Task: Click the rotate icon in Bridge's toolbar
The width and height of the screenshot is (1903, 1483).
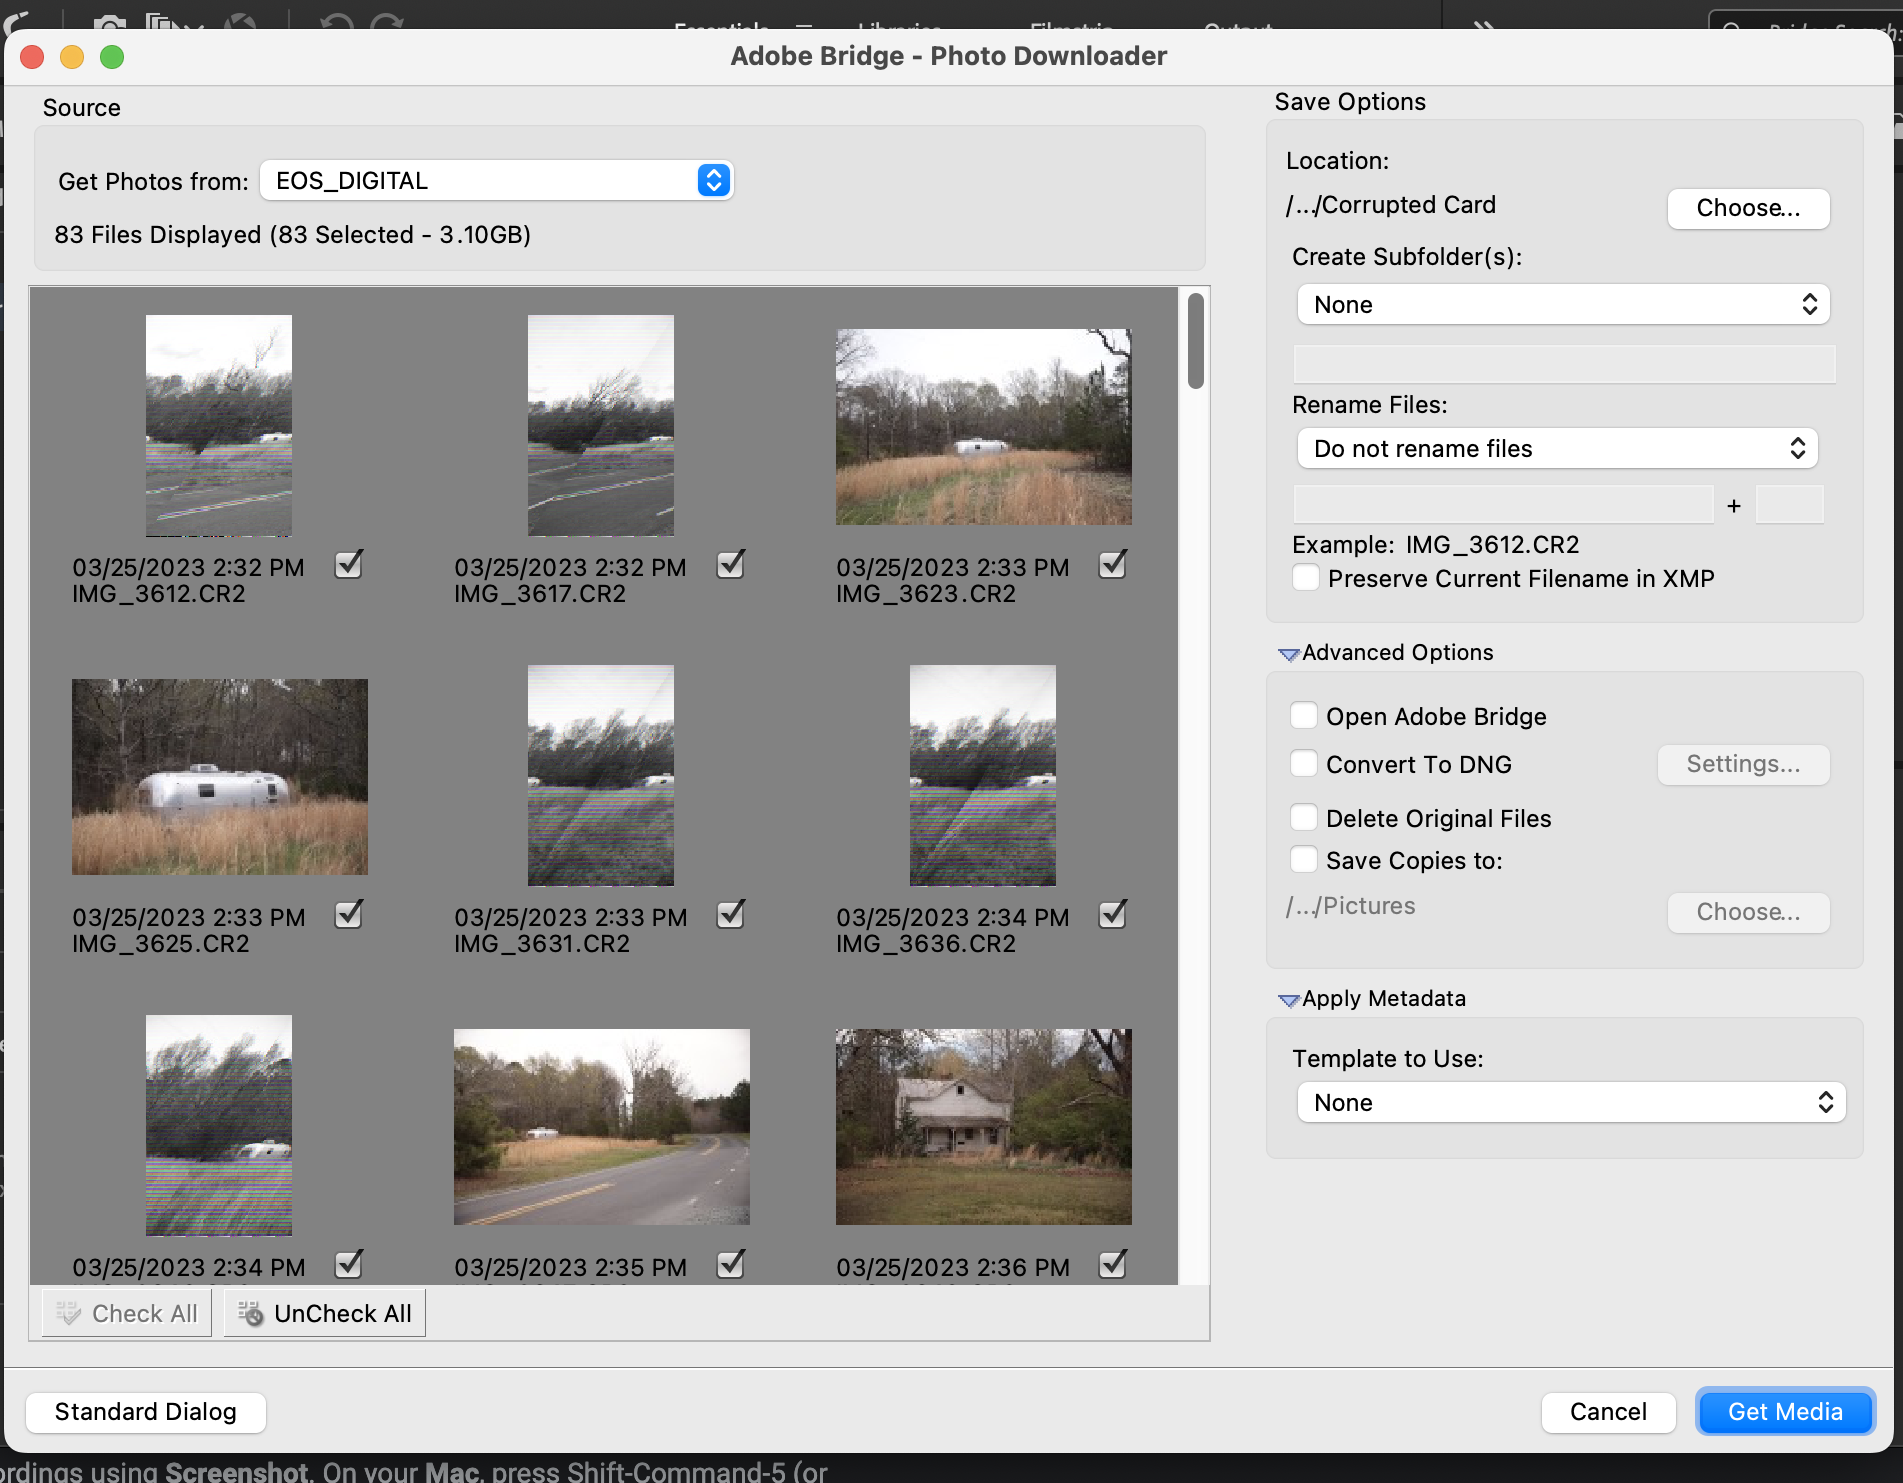Action: [240, 20]
